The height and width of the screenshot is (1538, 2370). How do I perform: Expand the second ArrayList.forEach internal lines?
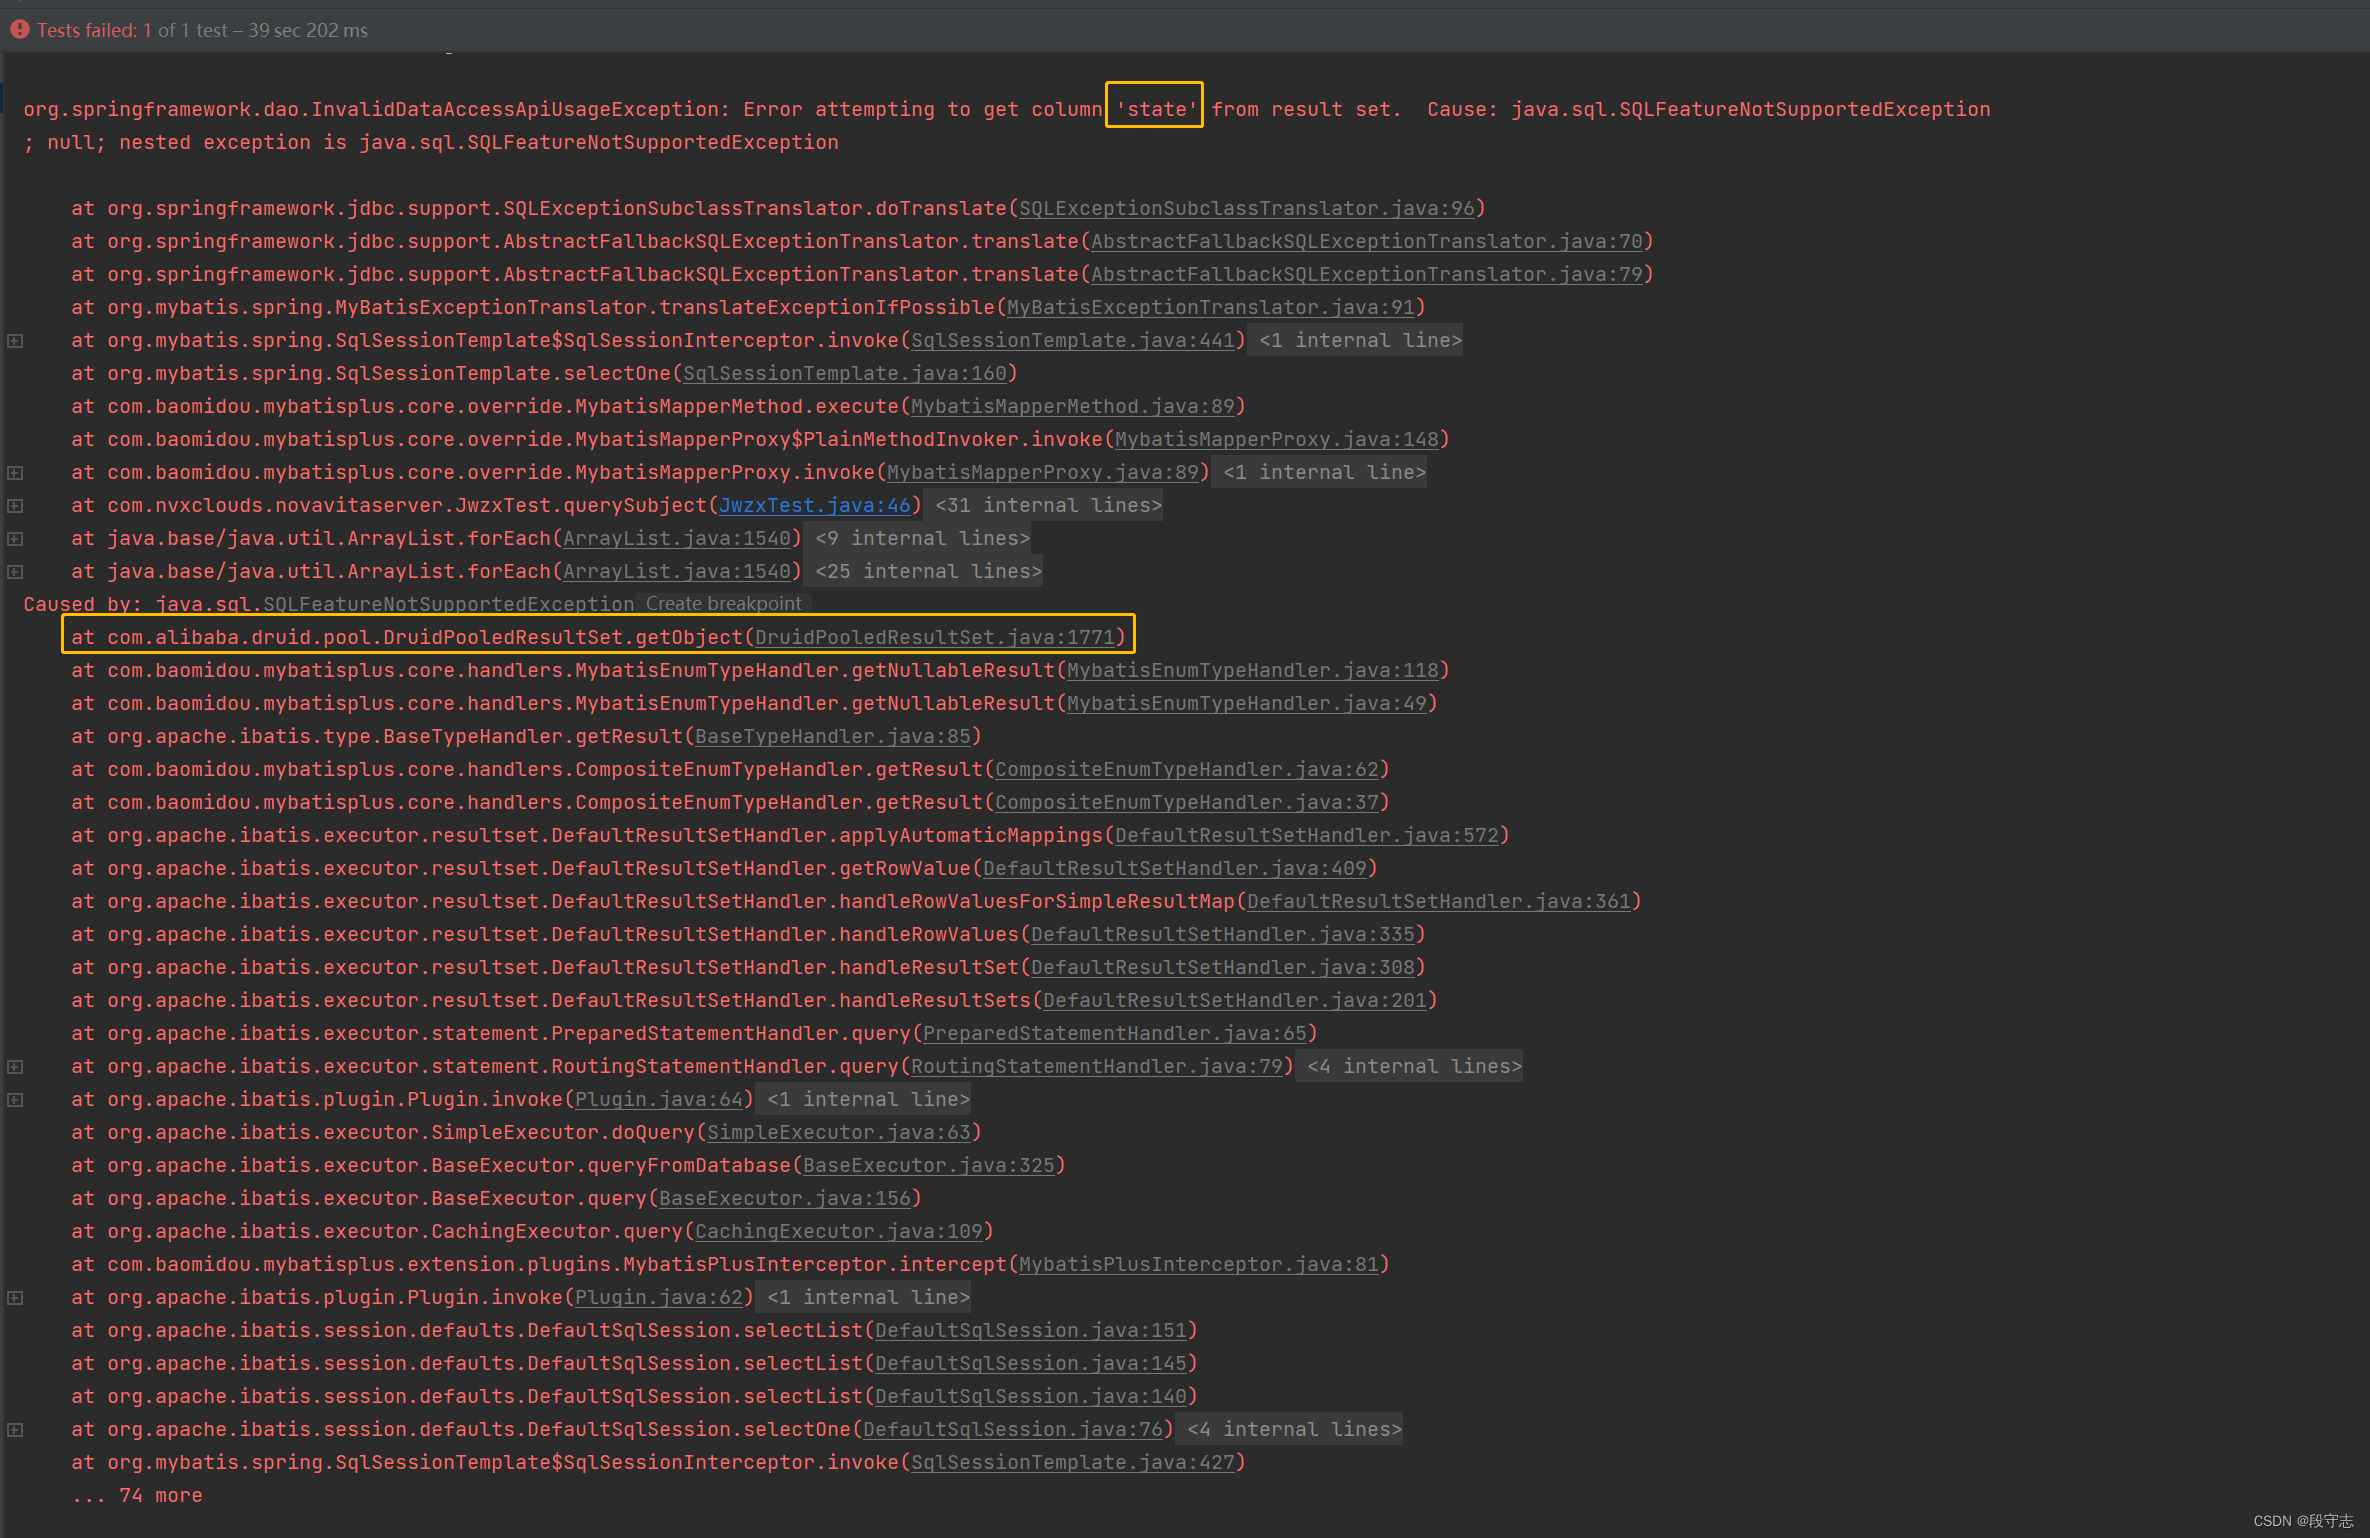(x=15, y=571)
